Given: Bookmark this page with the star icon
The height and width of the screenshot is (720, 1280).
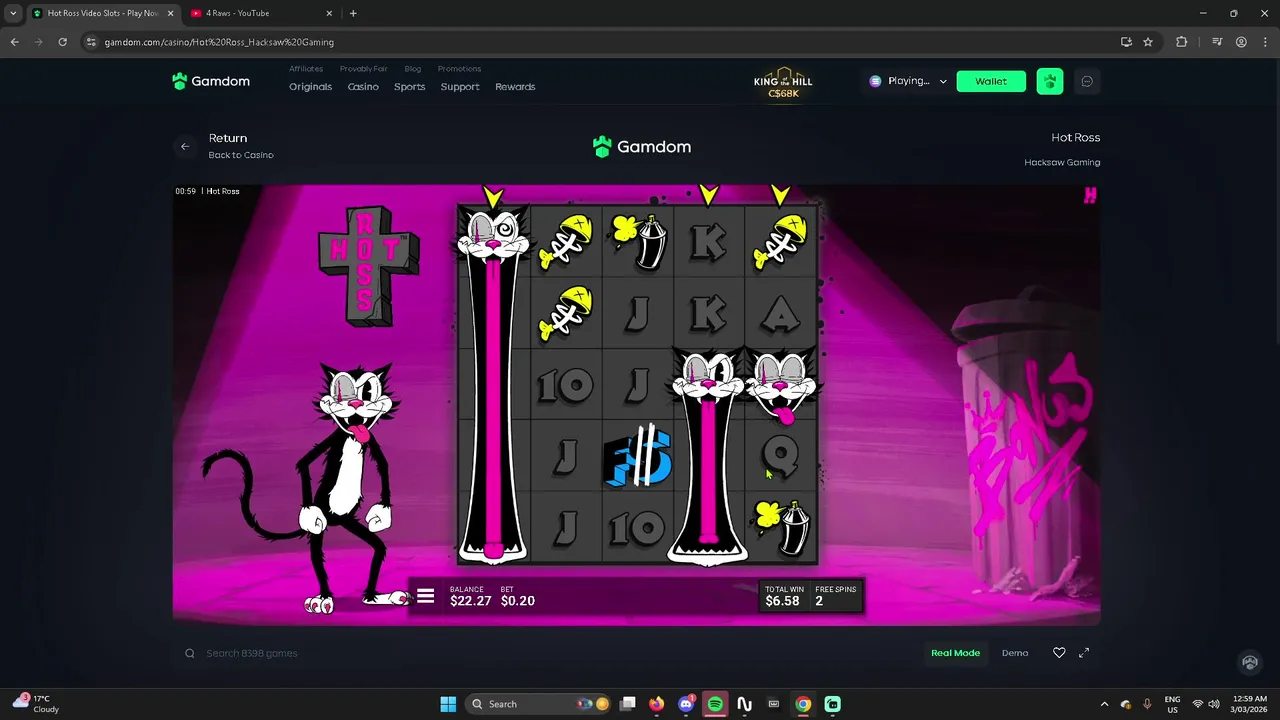Looking at the screenshot, I should tap(1148, 42).
